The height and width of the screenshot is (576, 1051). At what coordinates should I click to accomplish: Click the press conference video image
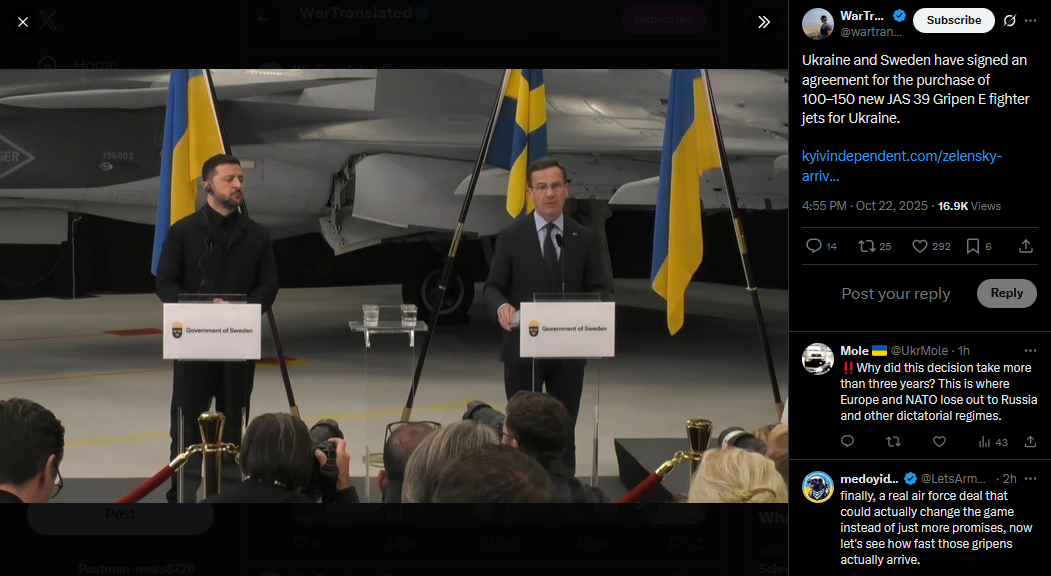(394, 286)
